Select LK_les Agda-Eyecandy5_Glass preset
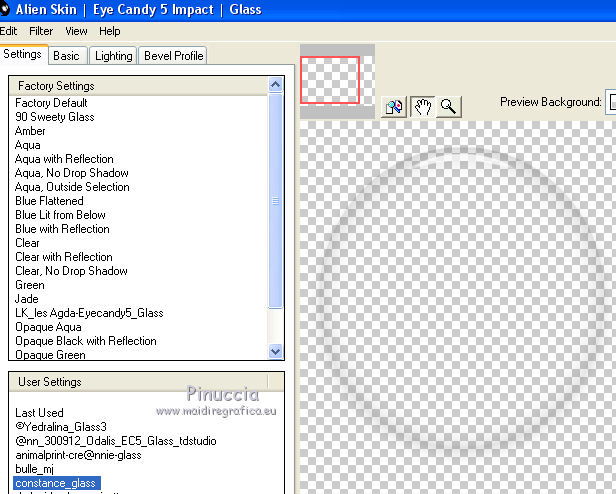 (x=89, y=313)
